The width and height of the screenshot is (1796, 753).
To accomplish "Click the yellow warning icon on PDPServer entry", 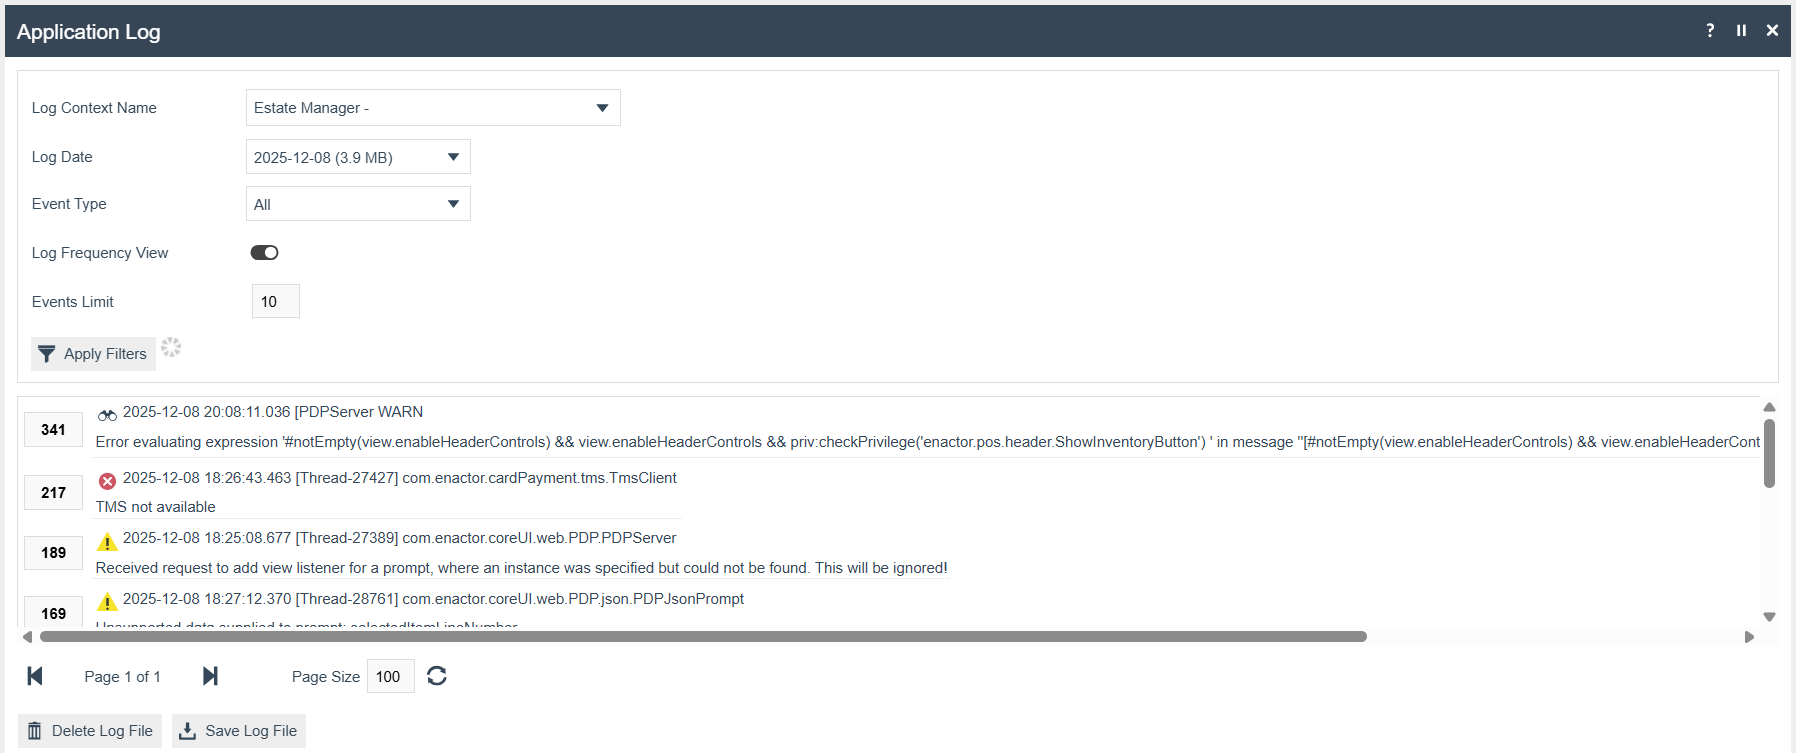I will (107, 541).
